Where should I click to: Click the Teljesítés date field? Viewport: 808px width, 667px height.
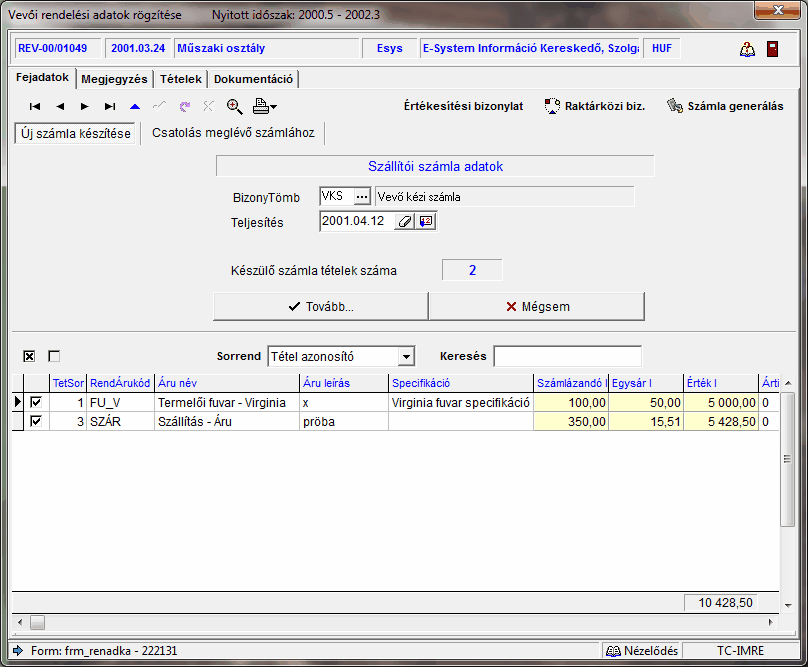click(357, 221)
